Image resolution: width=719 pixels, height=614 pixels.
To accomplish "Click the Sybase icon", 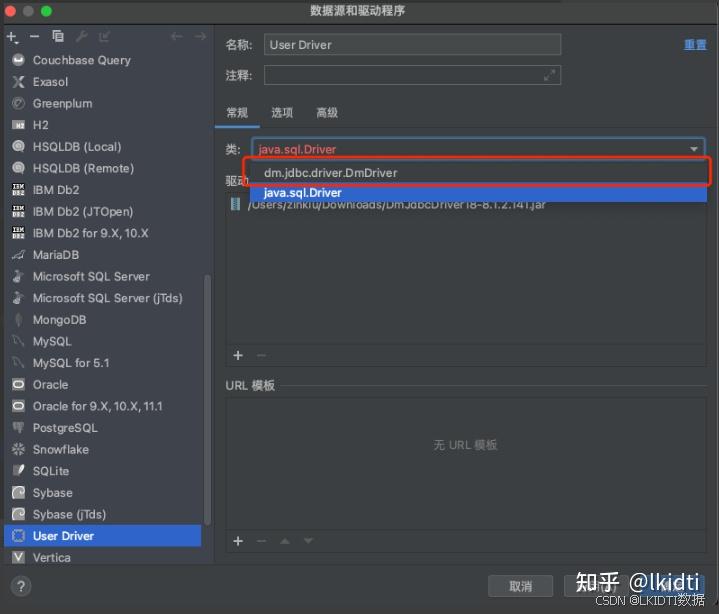I will click(18, 492).
